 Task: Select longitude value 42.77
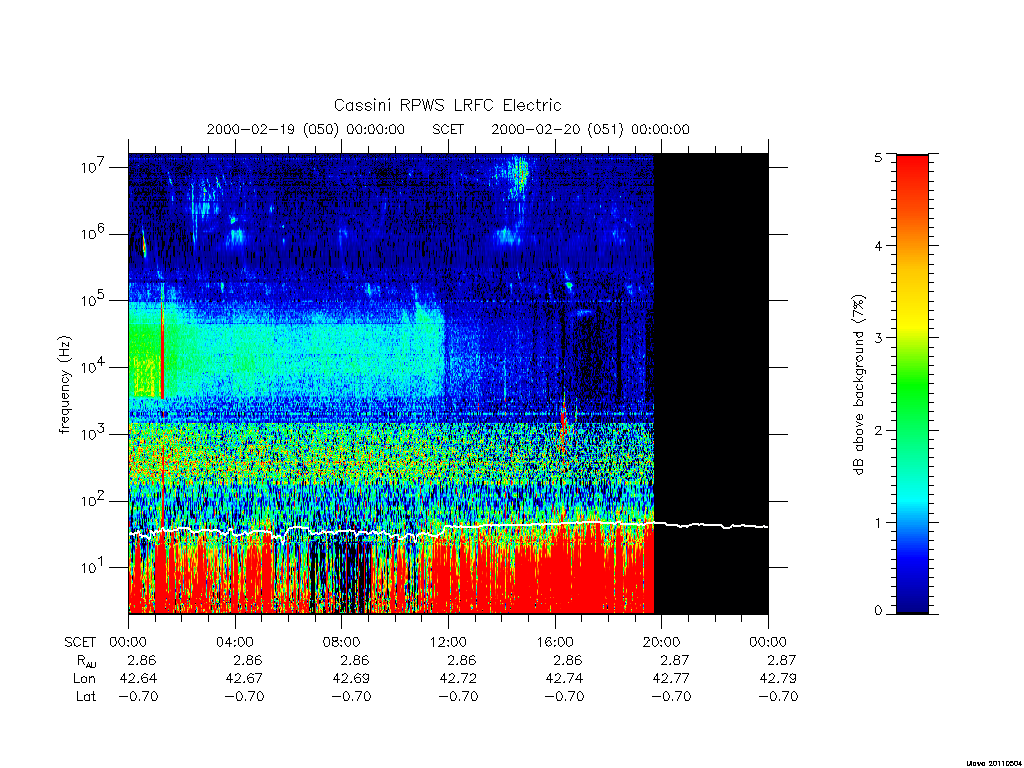coord(671,679)
